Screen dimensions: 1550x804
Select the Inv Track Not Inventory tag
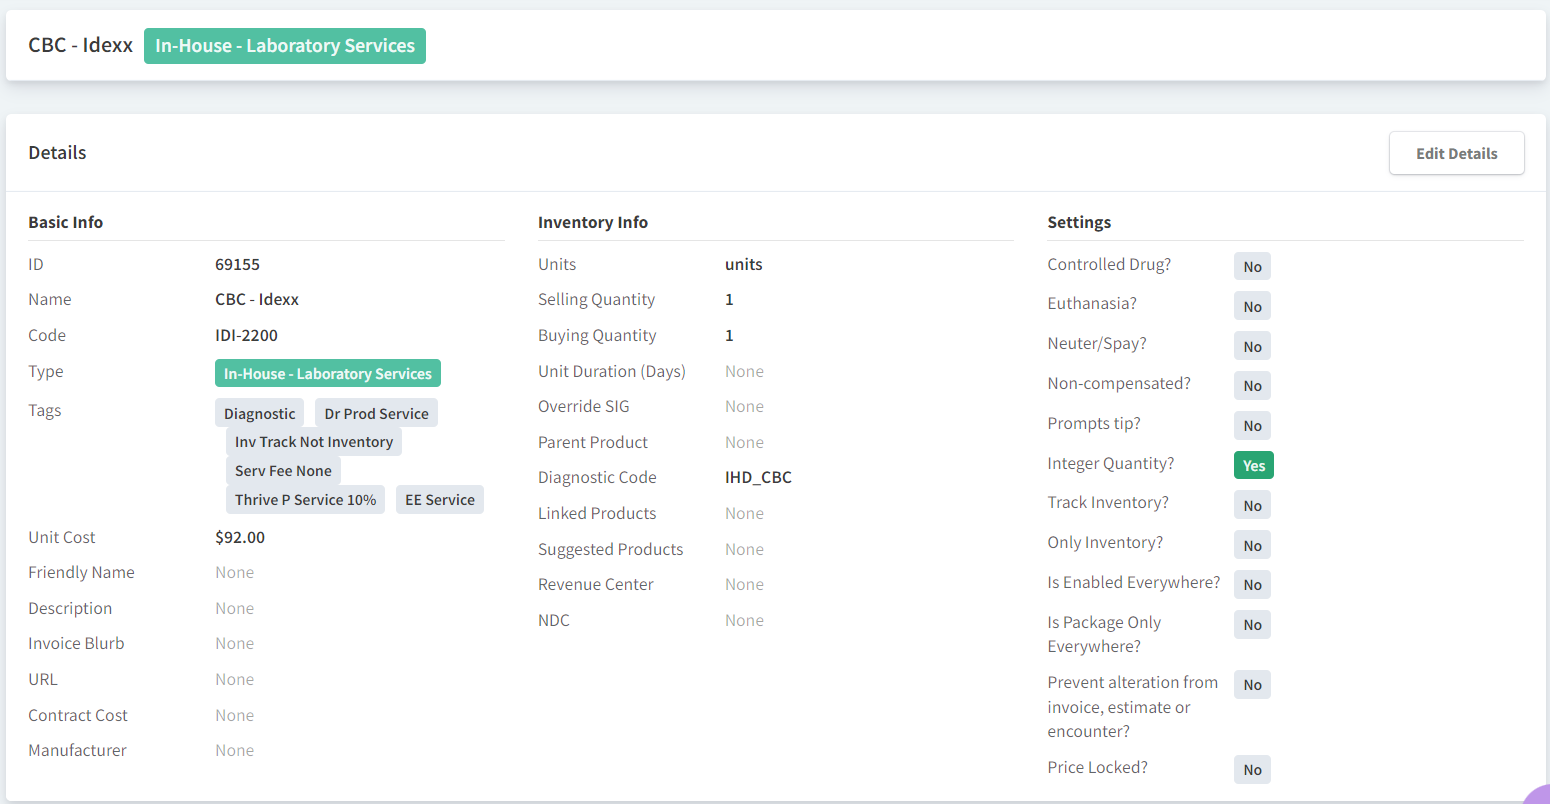coord(313,441)
